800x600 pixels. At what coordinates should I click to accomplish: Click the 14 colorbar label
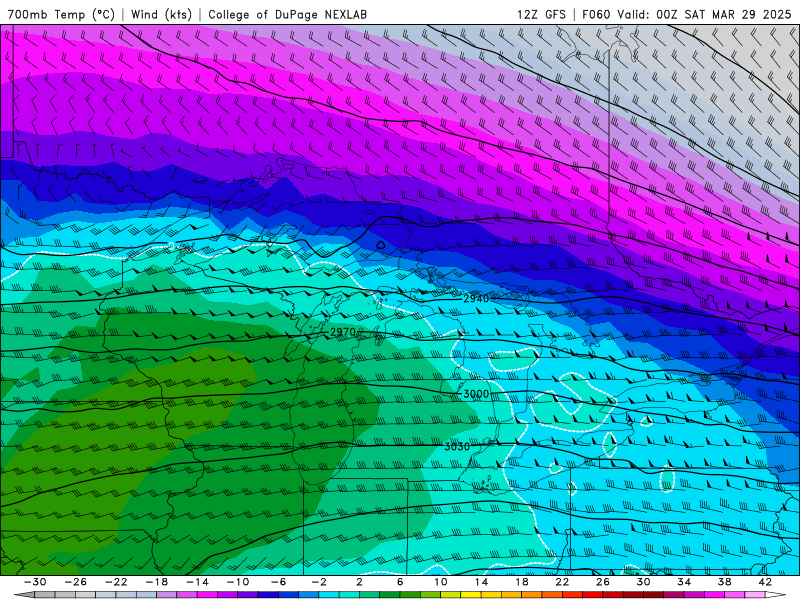(x=481, y=582)
